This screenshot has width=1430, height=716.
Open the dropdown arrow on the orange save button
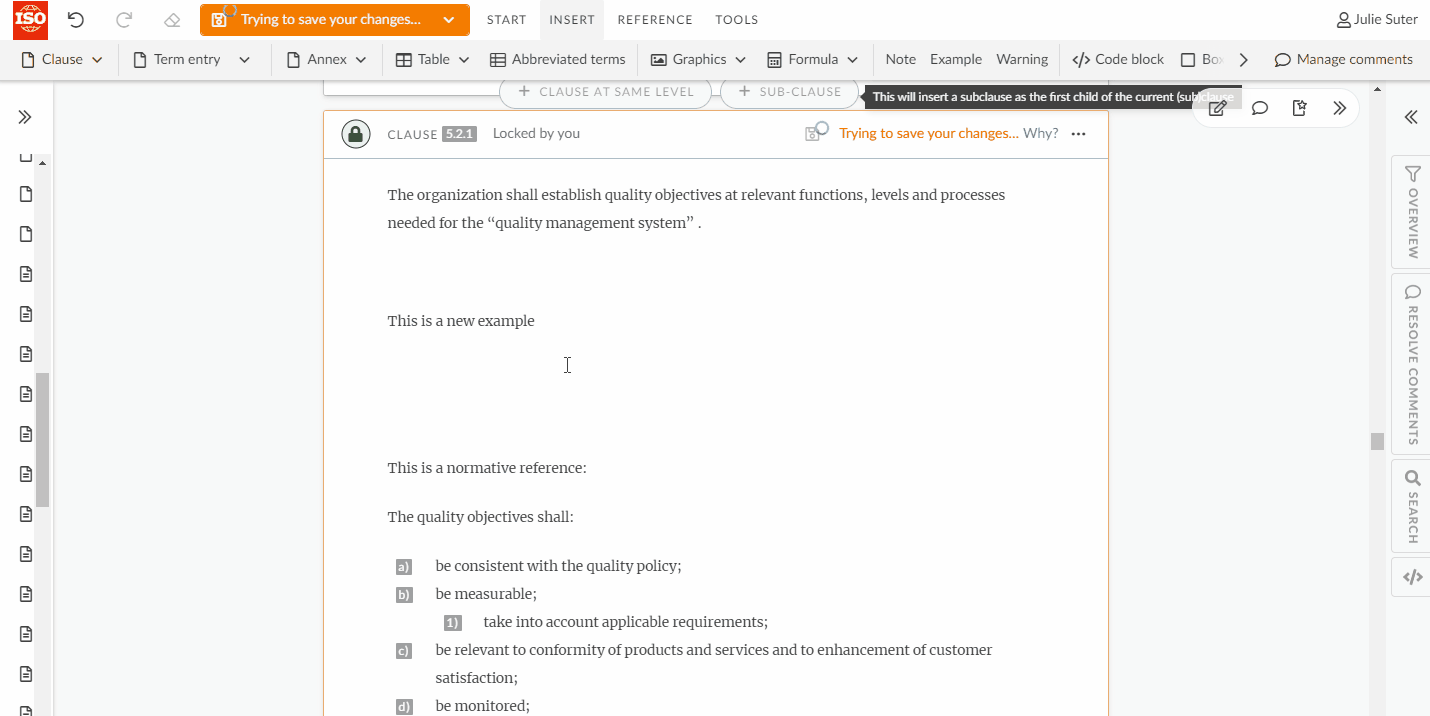click(449, 20)
